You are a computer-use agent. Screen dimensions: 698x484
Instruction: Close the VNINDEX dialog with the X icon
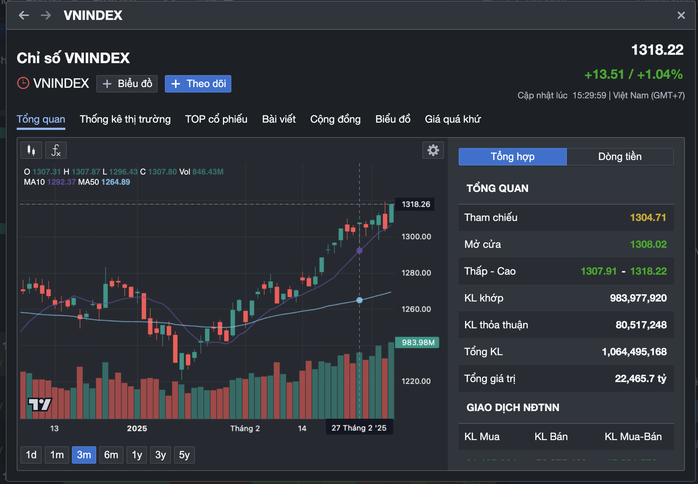pyautogui.click(x=681, y=16)
